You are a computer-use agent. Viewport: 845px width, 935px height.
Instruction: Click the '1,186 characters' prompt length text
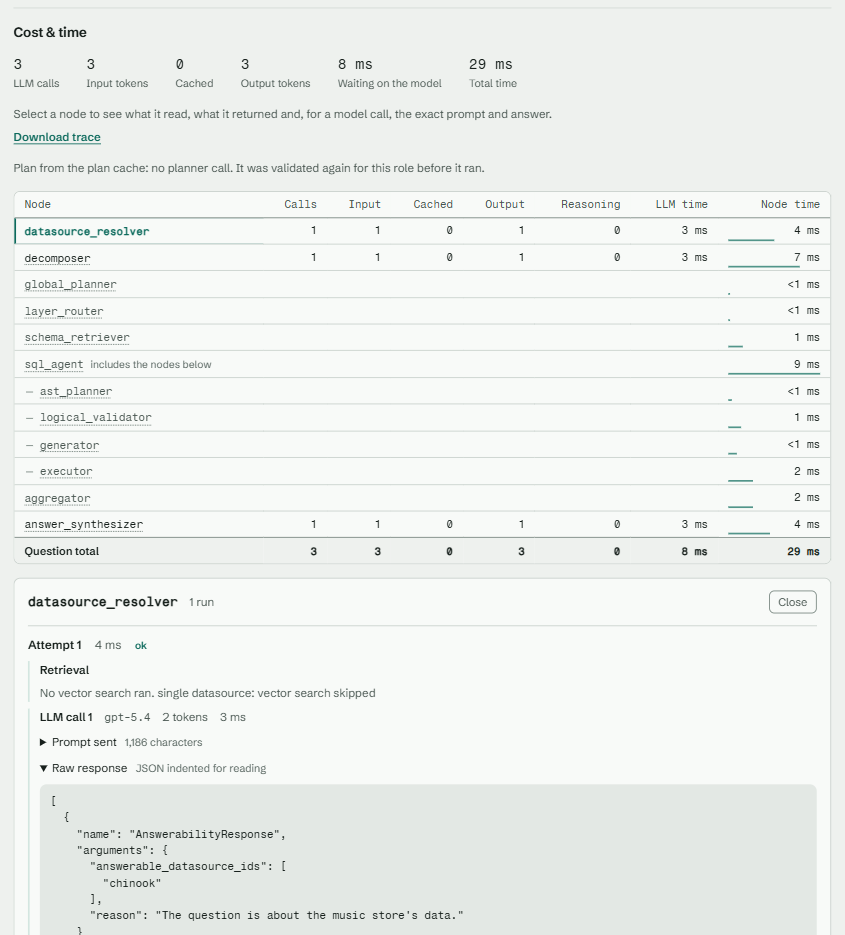point(163,742)
